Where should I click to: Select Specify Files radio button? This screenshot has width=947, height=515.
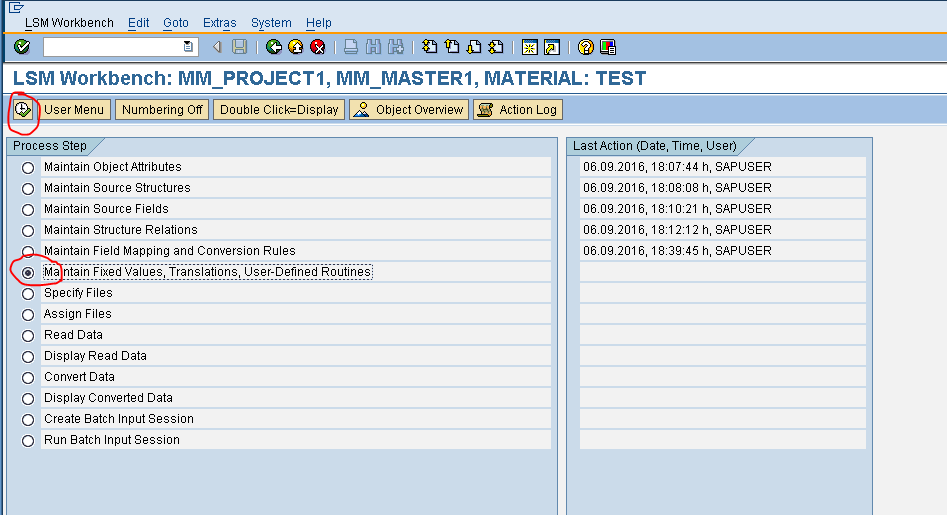[x=28, y=294]
